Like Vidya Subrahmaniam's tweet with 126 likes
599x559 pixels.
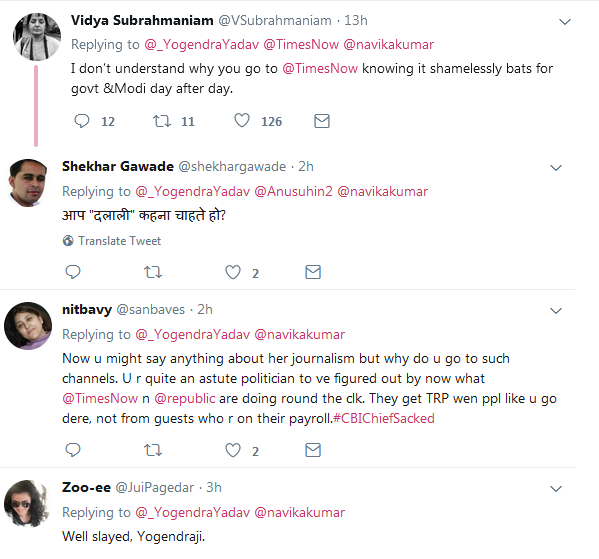pyautogui.click(x=242, y=120)
